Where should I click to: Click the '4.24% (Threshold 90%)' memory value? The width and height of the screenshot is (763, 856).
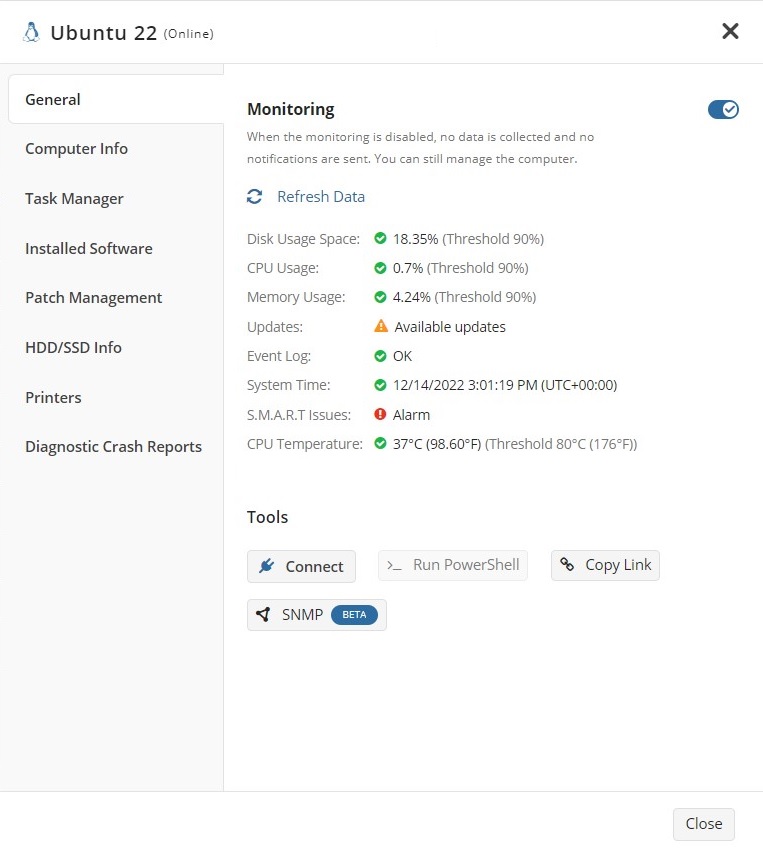click(x=464, y=297)
